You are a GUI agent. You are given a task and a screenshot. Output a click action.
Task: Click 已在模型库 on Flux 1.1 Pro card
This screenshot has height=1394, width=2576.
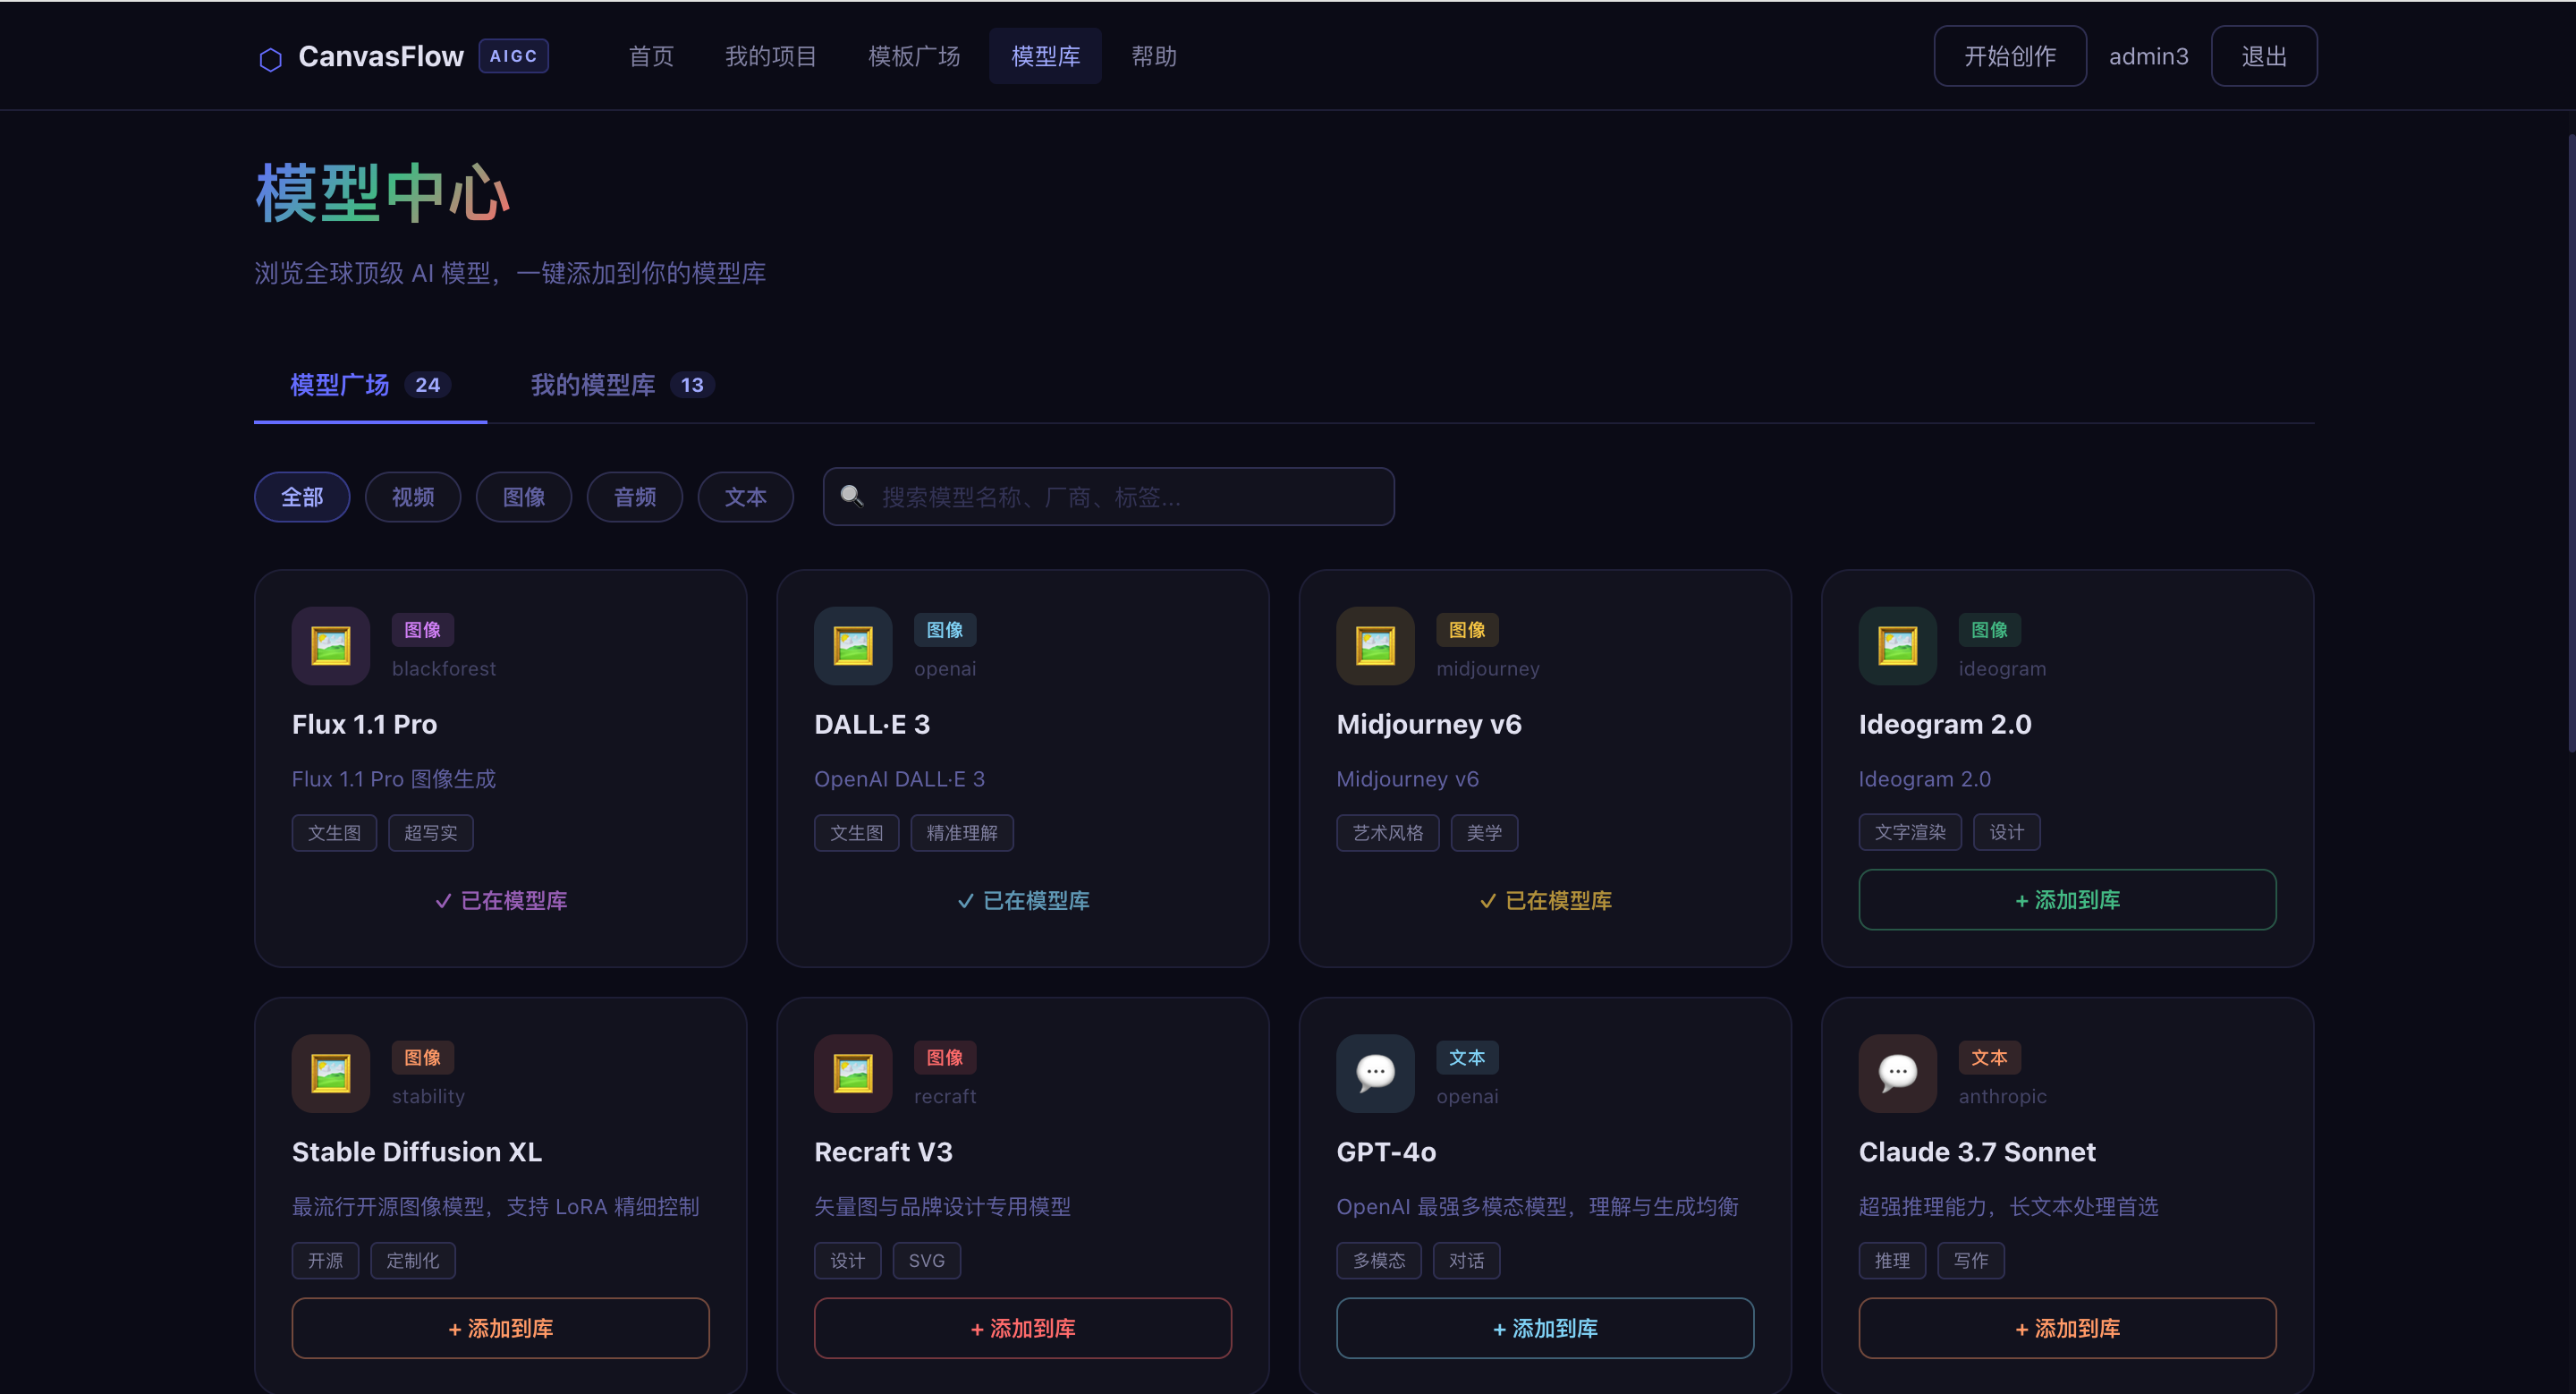(500, 900)
